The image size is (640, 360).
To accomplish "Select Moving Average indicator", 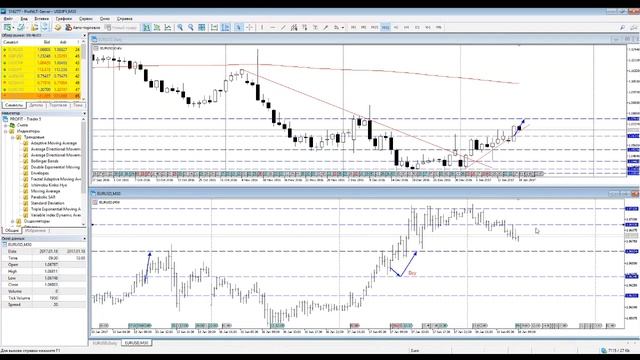I will (x=45, y=191).
